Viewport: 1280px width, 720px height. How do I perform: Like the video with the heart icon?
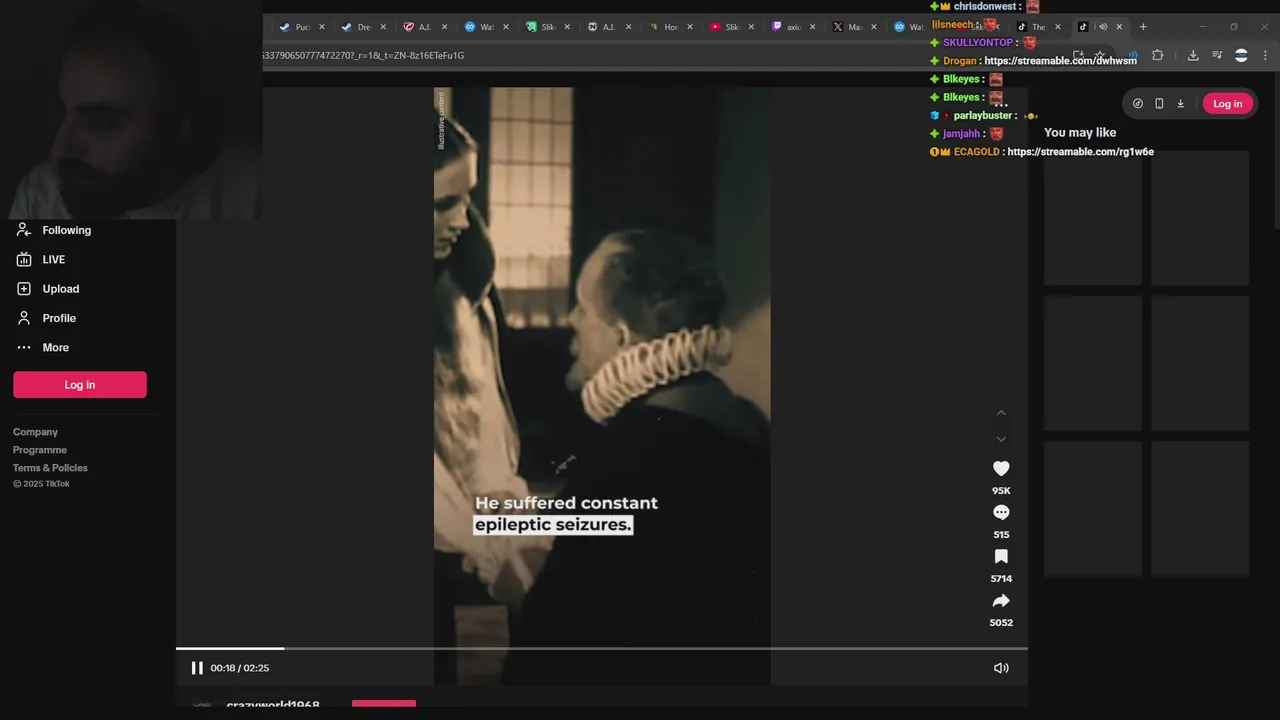pyautogui.click(x=1001, y=468)
